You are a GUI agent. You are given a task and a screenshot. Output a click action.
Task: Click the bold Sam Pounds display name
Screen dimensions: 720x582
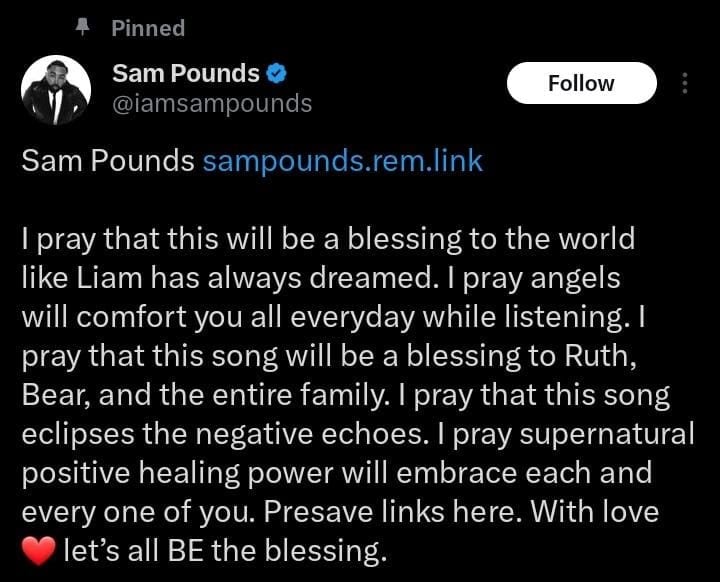coord(186,73)
